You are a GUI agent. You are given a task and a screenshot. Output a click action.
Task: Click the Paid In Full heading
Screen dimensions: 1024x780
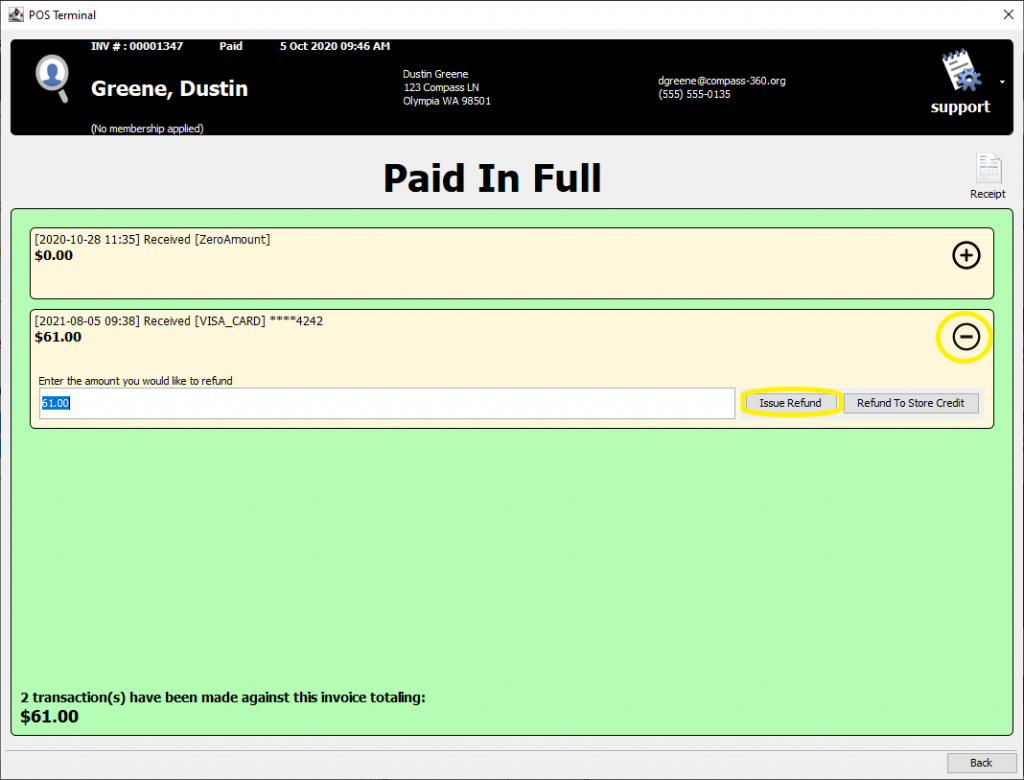[x=492, y=178]
